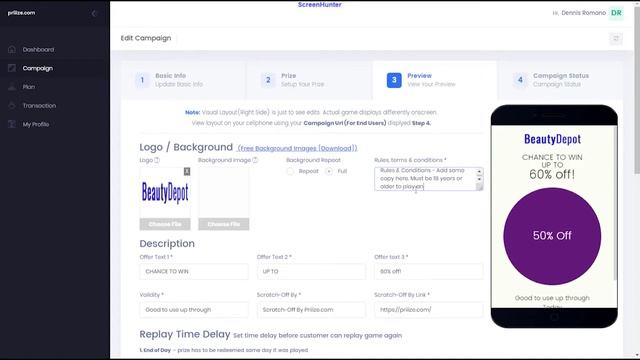
Task: Click the Offer Text 2 input field
Action: [311, 271]
